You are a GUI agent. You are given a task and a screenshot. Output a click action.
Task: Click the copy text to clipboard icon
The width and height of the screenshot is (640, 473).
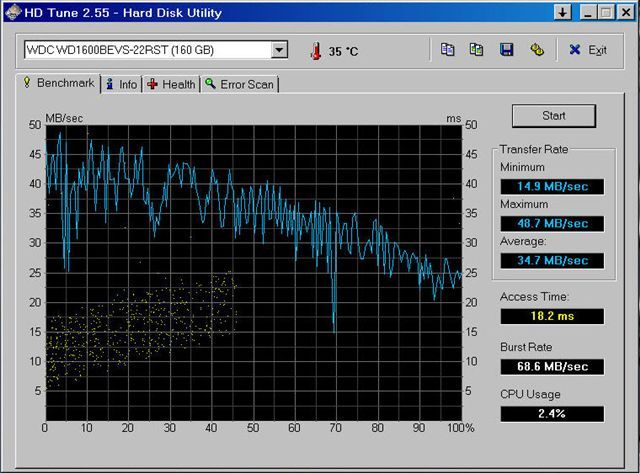click(448, 49)
